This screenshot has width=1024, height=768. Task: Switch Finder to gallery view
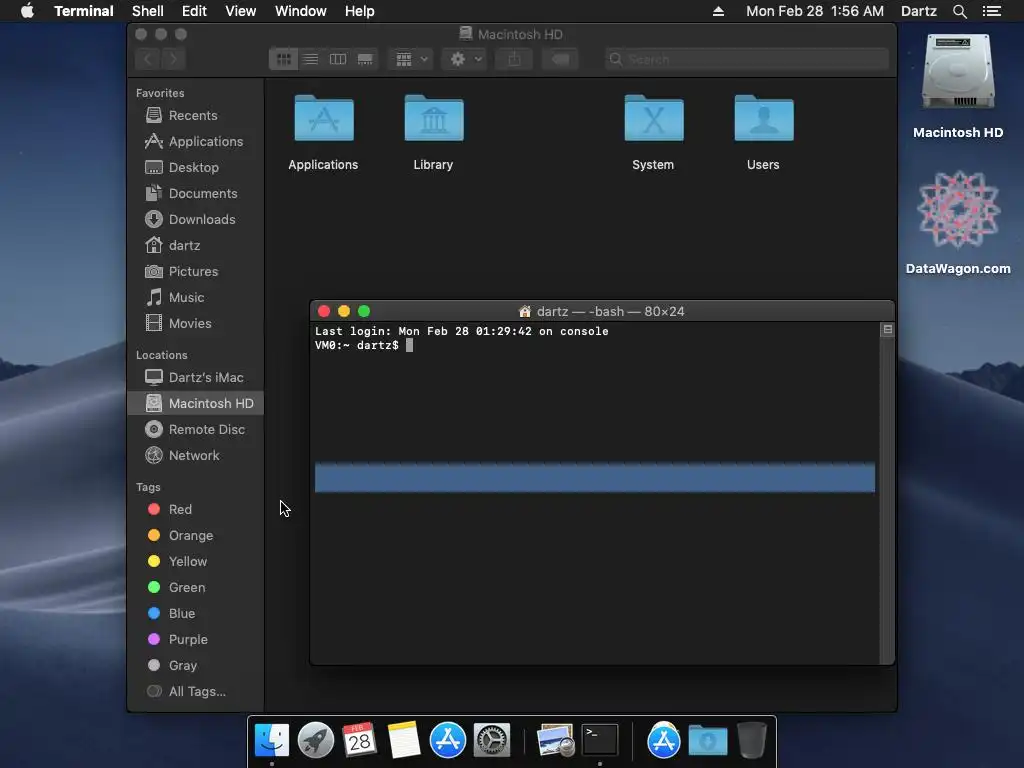(x=365, y=59)
